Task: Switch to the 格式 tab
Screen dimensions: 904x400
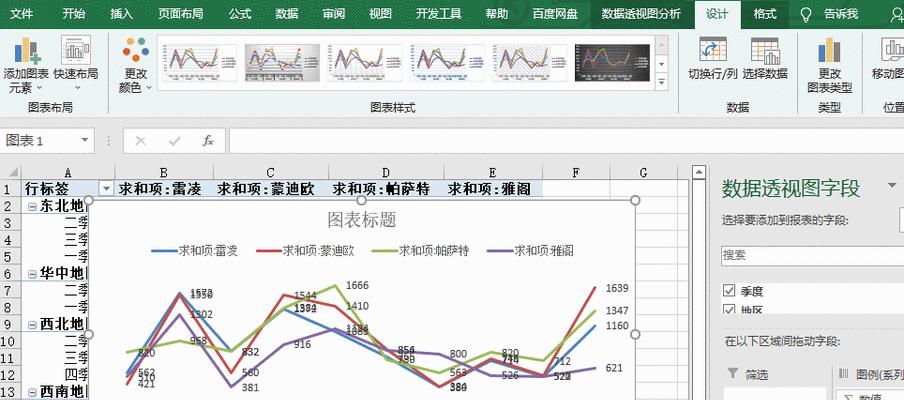Action: 765,14
